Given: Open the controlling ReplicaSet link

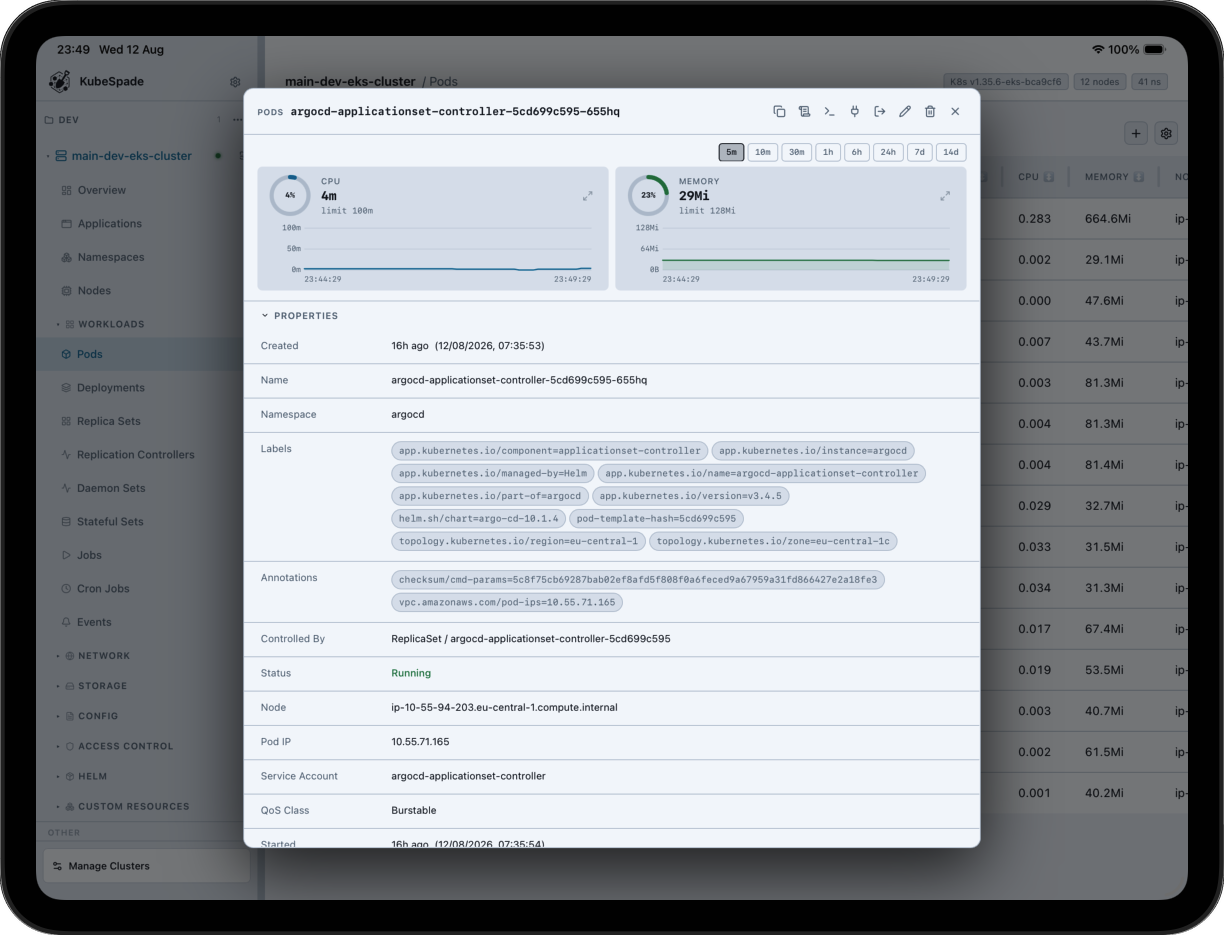Looking at the screenshot, I should point(531,639).
